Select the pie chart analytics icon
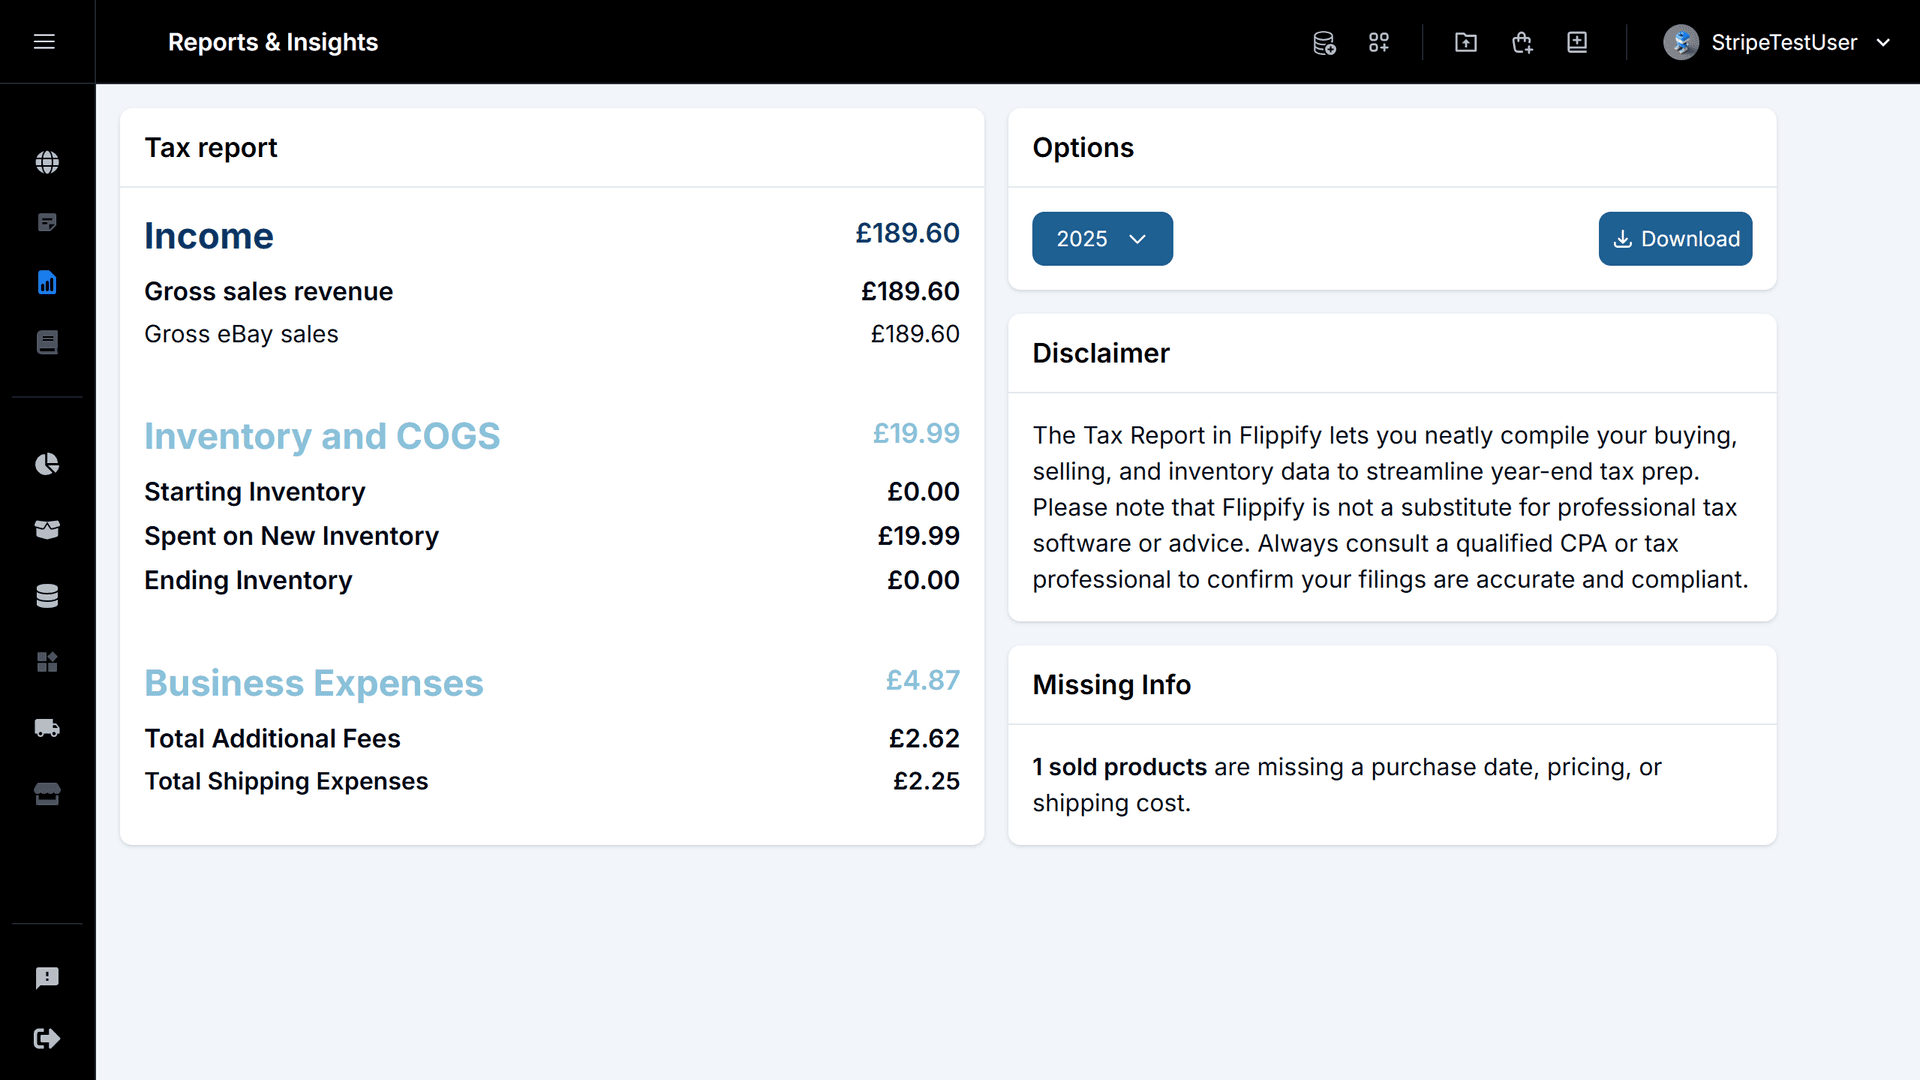1920x1080 pixels. pos(47,464)
